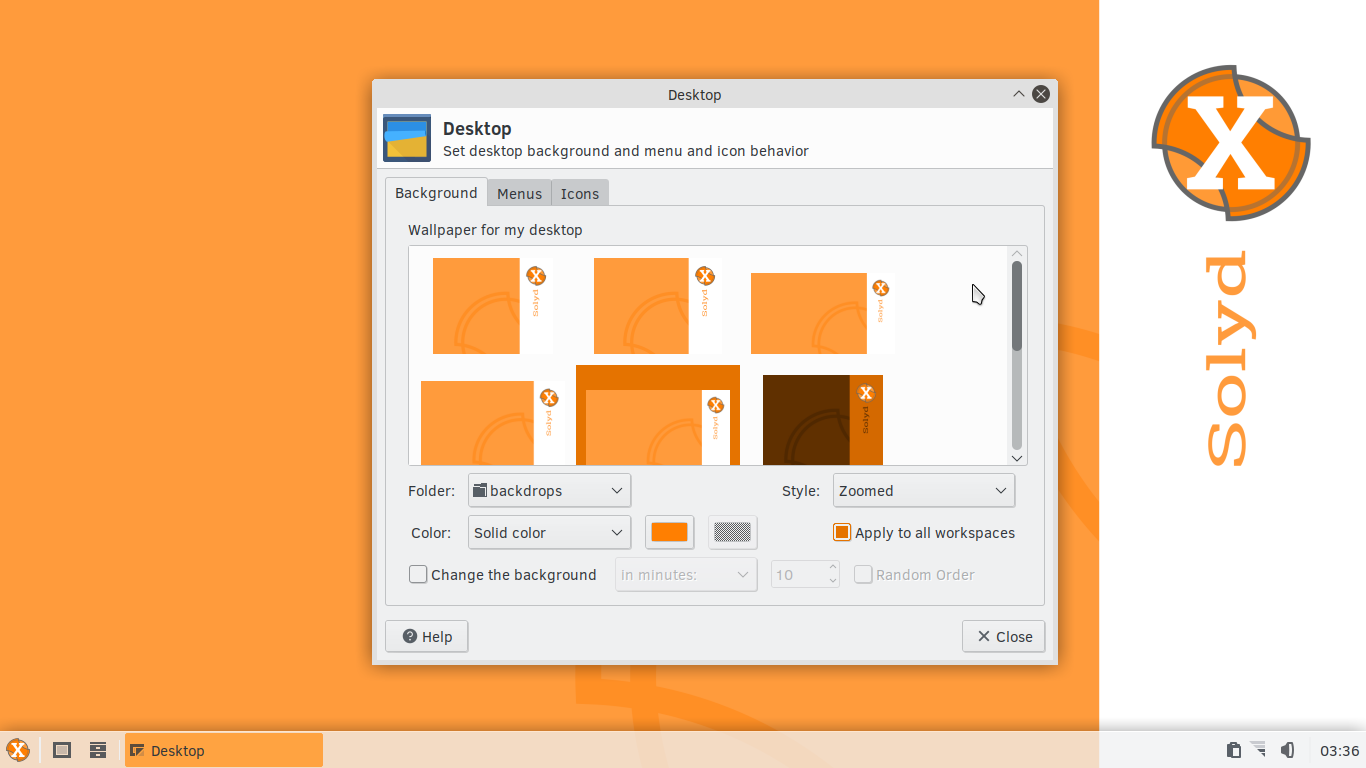Open the Color Solid color dropdown

tap(549, 533)
